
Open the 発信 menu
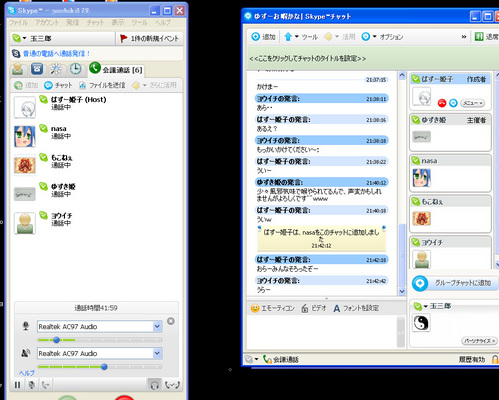[72, 22]
